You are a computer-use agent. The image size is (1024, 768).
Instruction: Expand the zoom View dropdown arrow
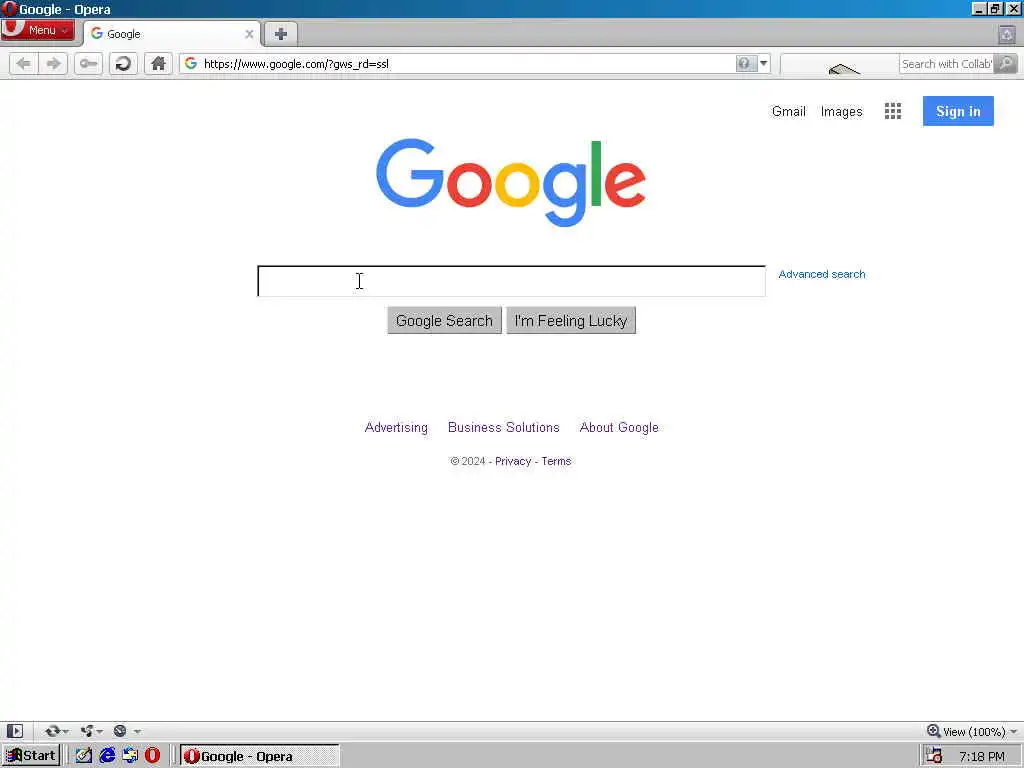(x=1014, y=731)
